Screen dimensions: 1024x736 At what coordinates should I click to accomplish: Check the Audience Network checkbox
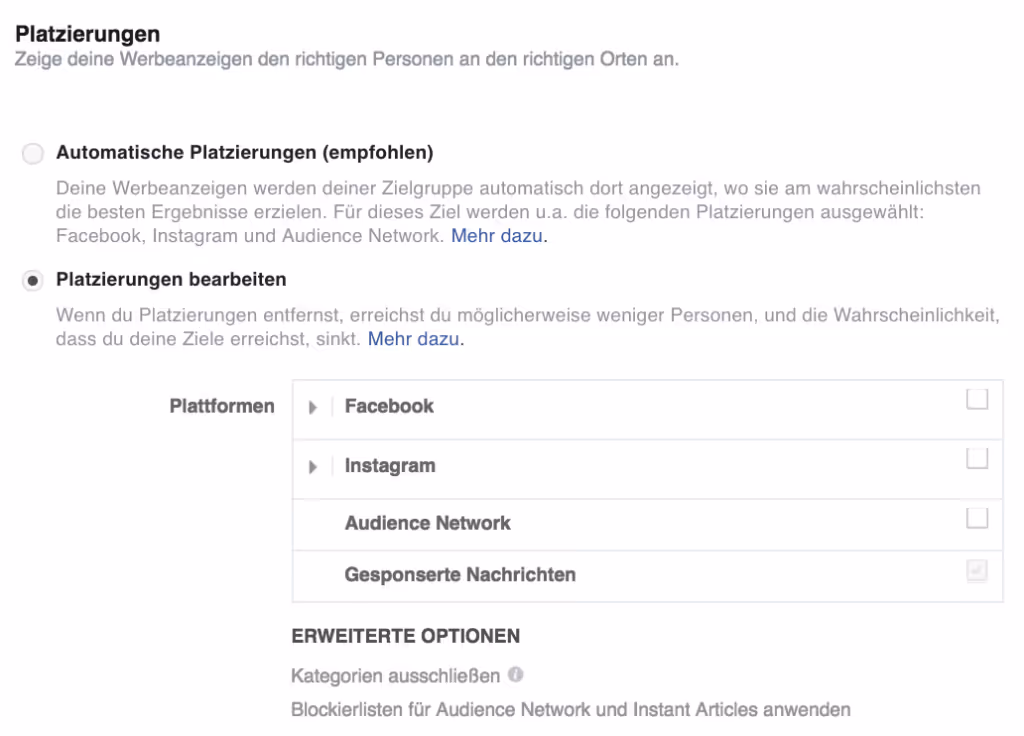click(x=977, y=518)
